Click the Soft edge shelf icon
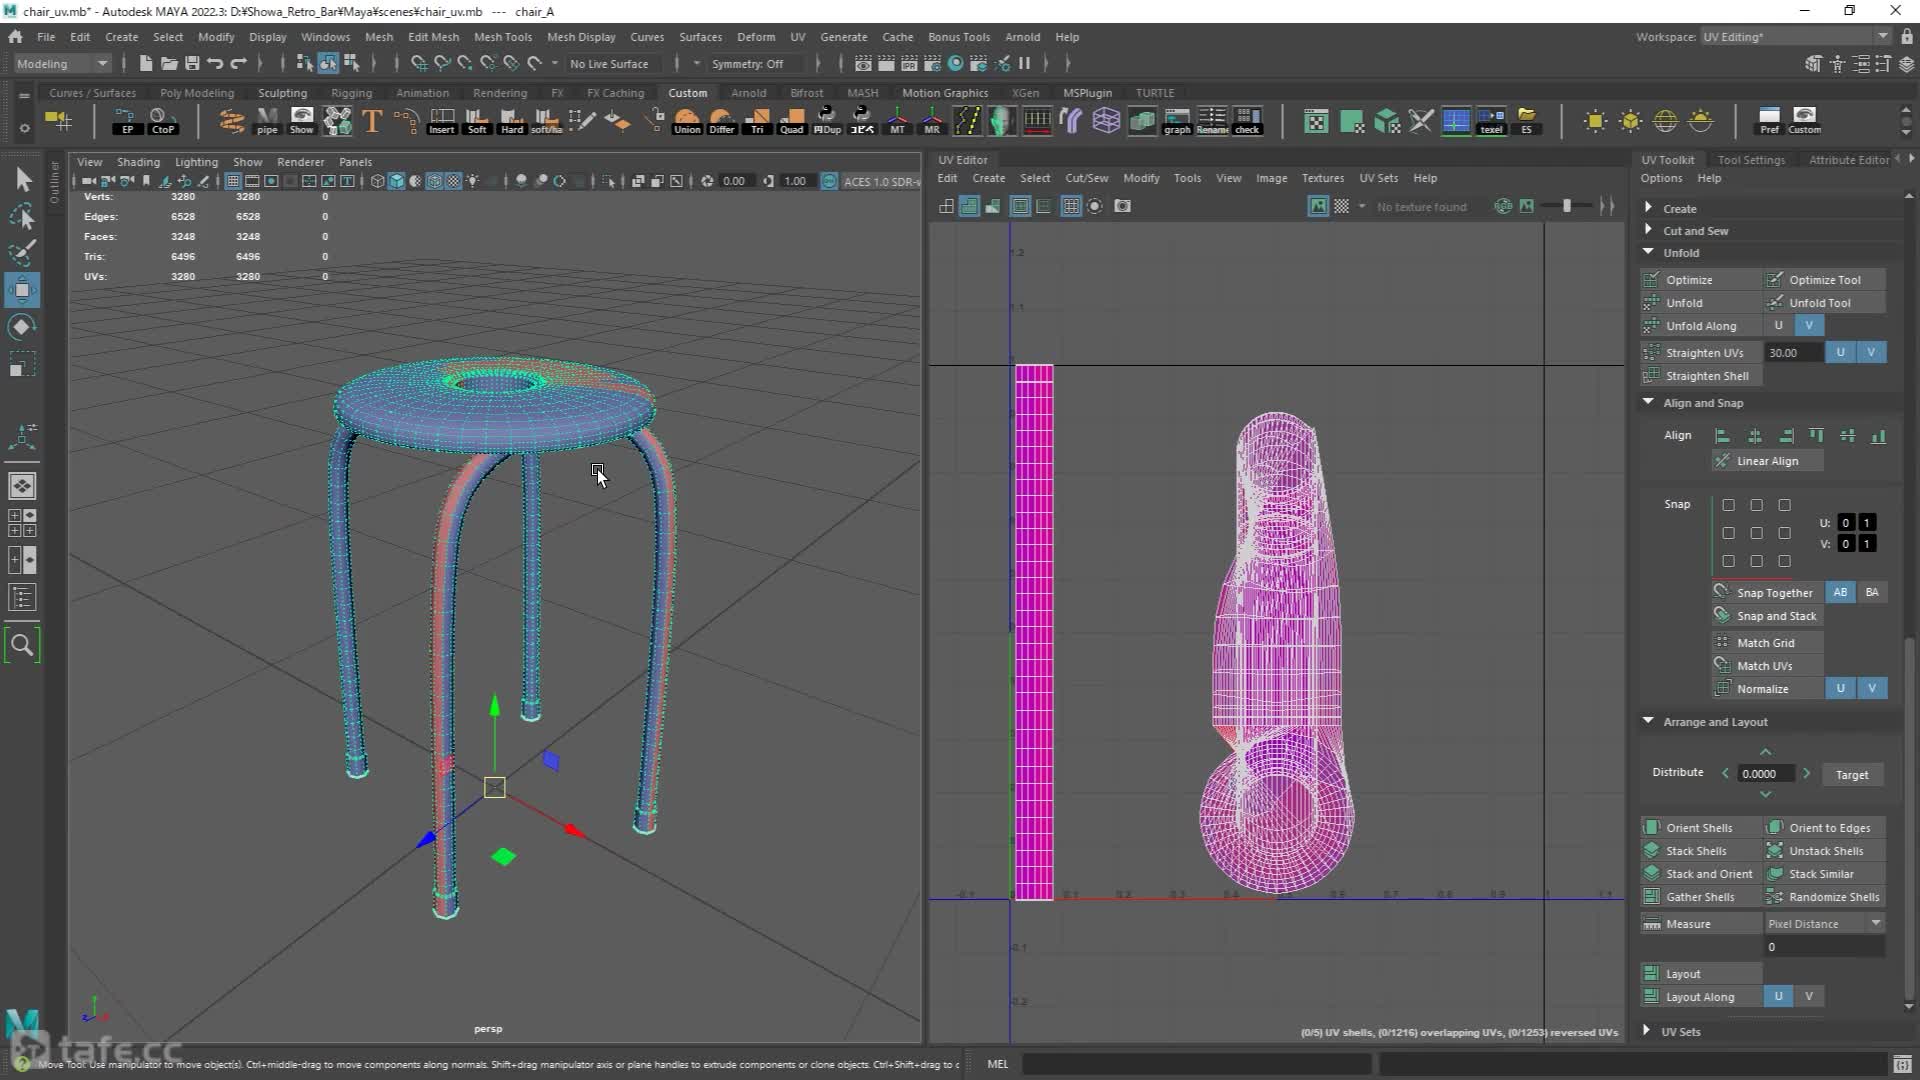The width and height of the screenshot is (1920, 1080). click(x=477, y=121)
